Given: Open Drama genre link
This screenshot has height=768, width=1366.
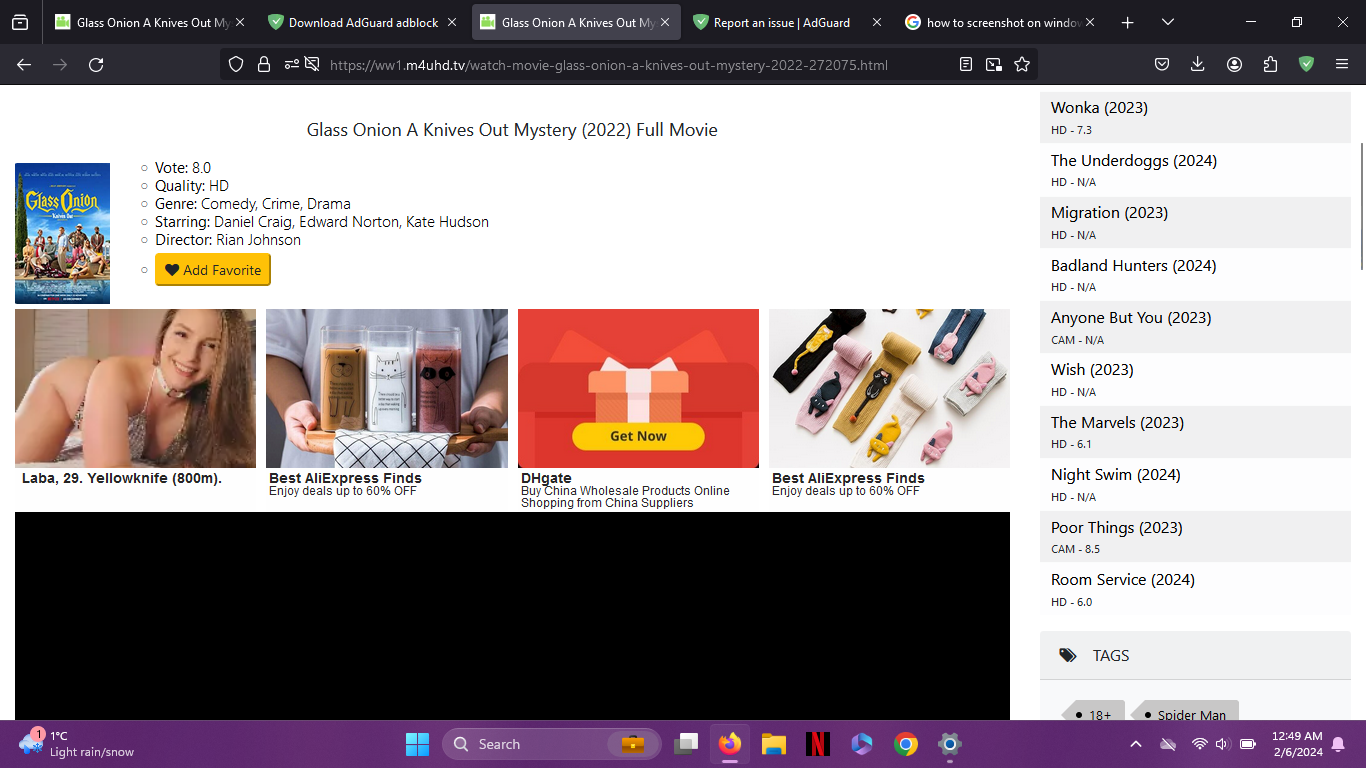Looking at the screenshot, I should (329, 204).
